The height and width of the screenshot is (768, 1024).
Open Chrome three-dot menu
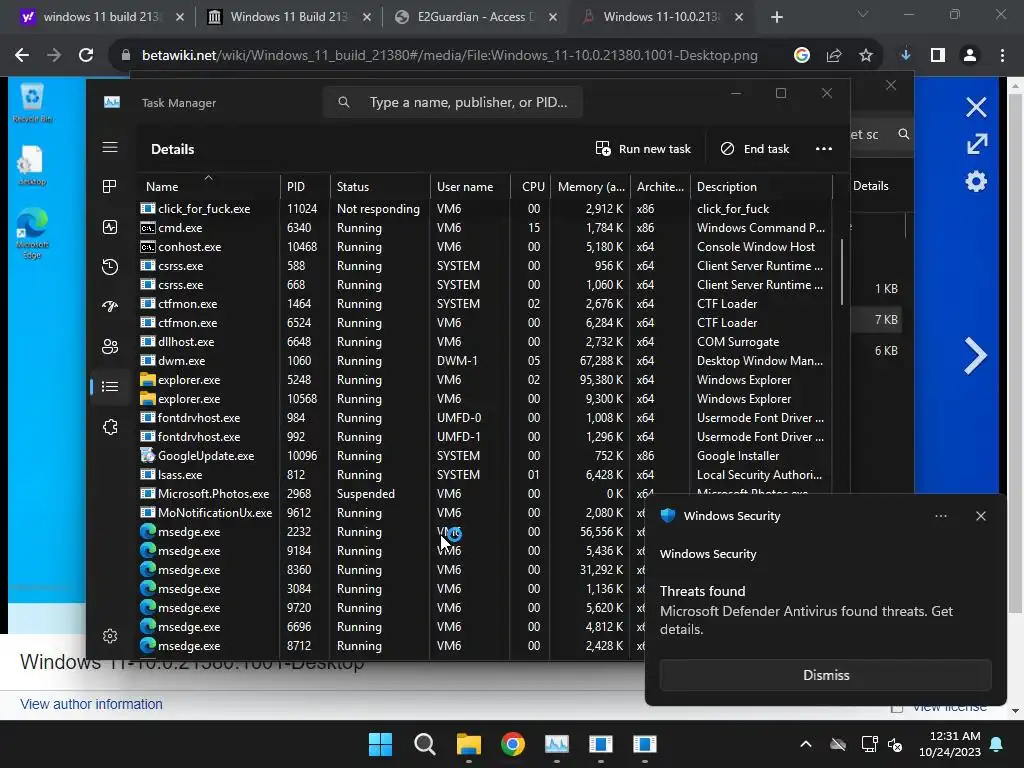1002,56
